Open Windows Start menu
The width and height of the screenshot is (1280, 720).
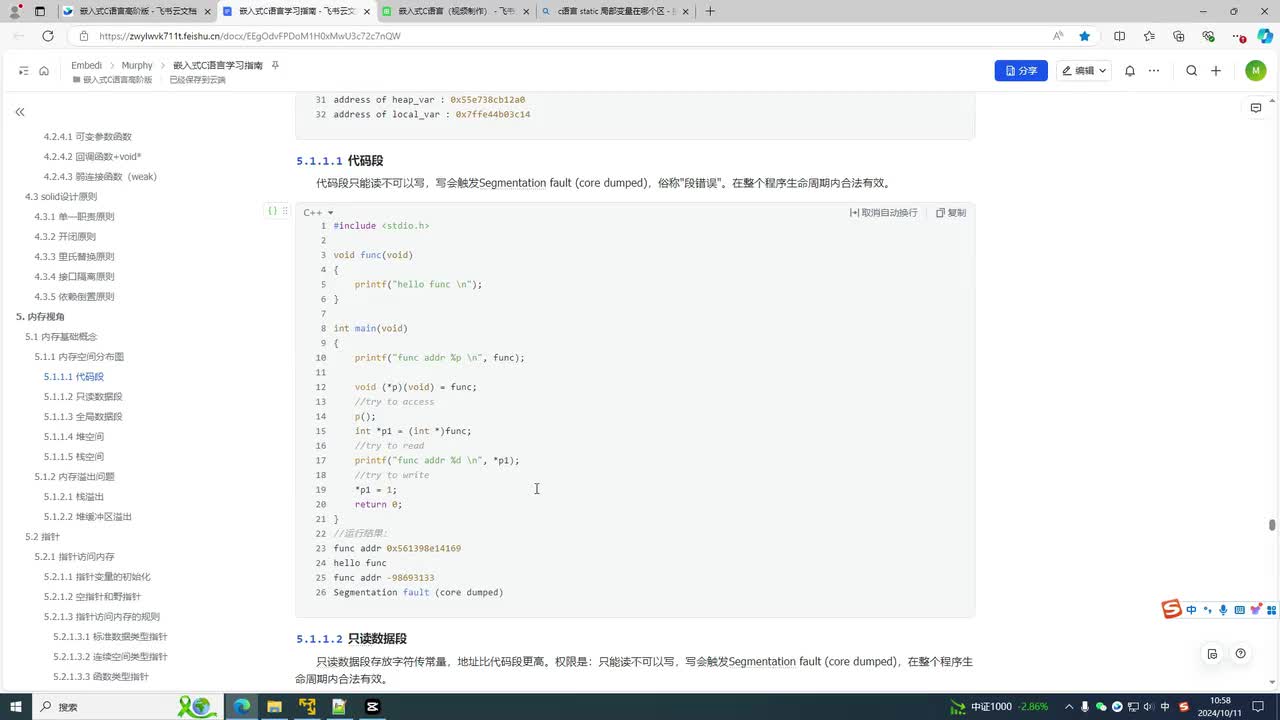click(17, 706)
